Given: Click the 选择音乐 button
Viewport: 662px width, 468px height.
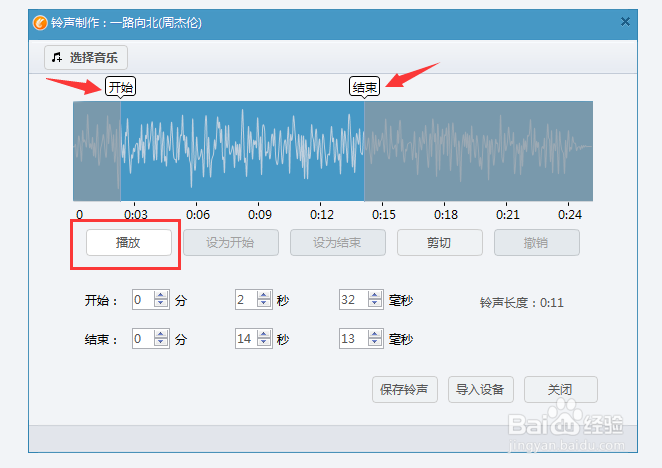Looking at the screenshot, I should [x=86, y=57].
